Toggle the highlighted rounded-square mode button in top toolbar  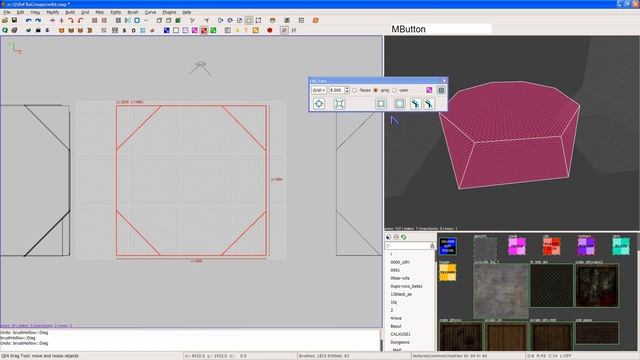(x=249, y=20)
